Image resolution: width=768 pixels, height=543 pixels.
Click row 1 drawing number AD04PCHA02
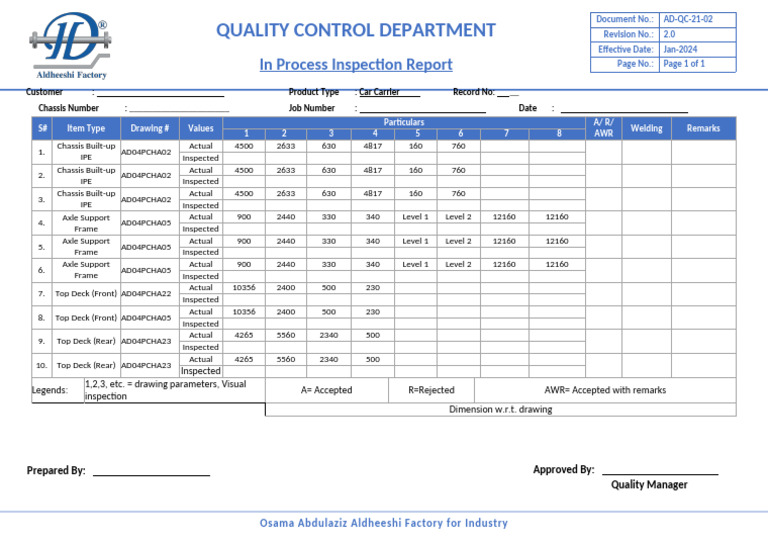[x=146, y=152]
